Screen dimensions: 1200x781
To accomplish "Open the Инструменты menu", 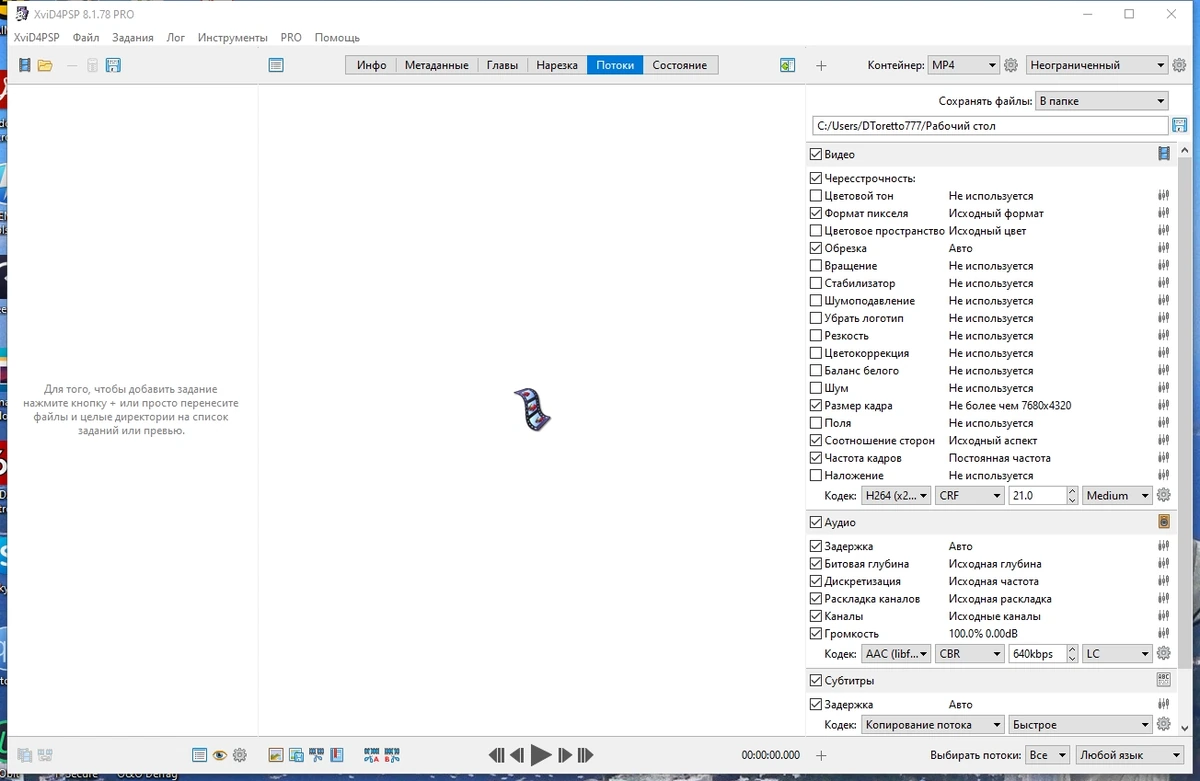I will click(x=233, y=37).
